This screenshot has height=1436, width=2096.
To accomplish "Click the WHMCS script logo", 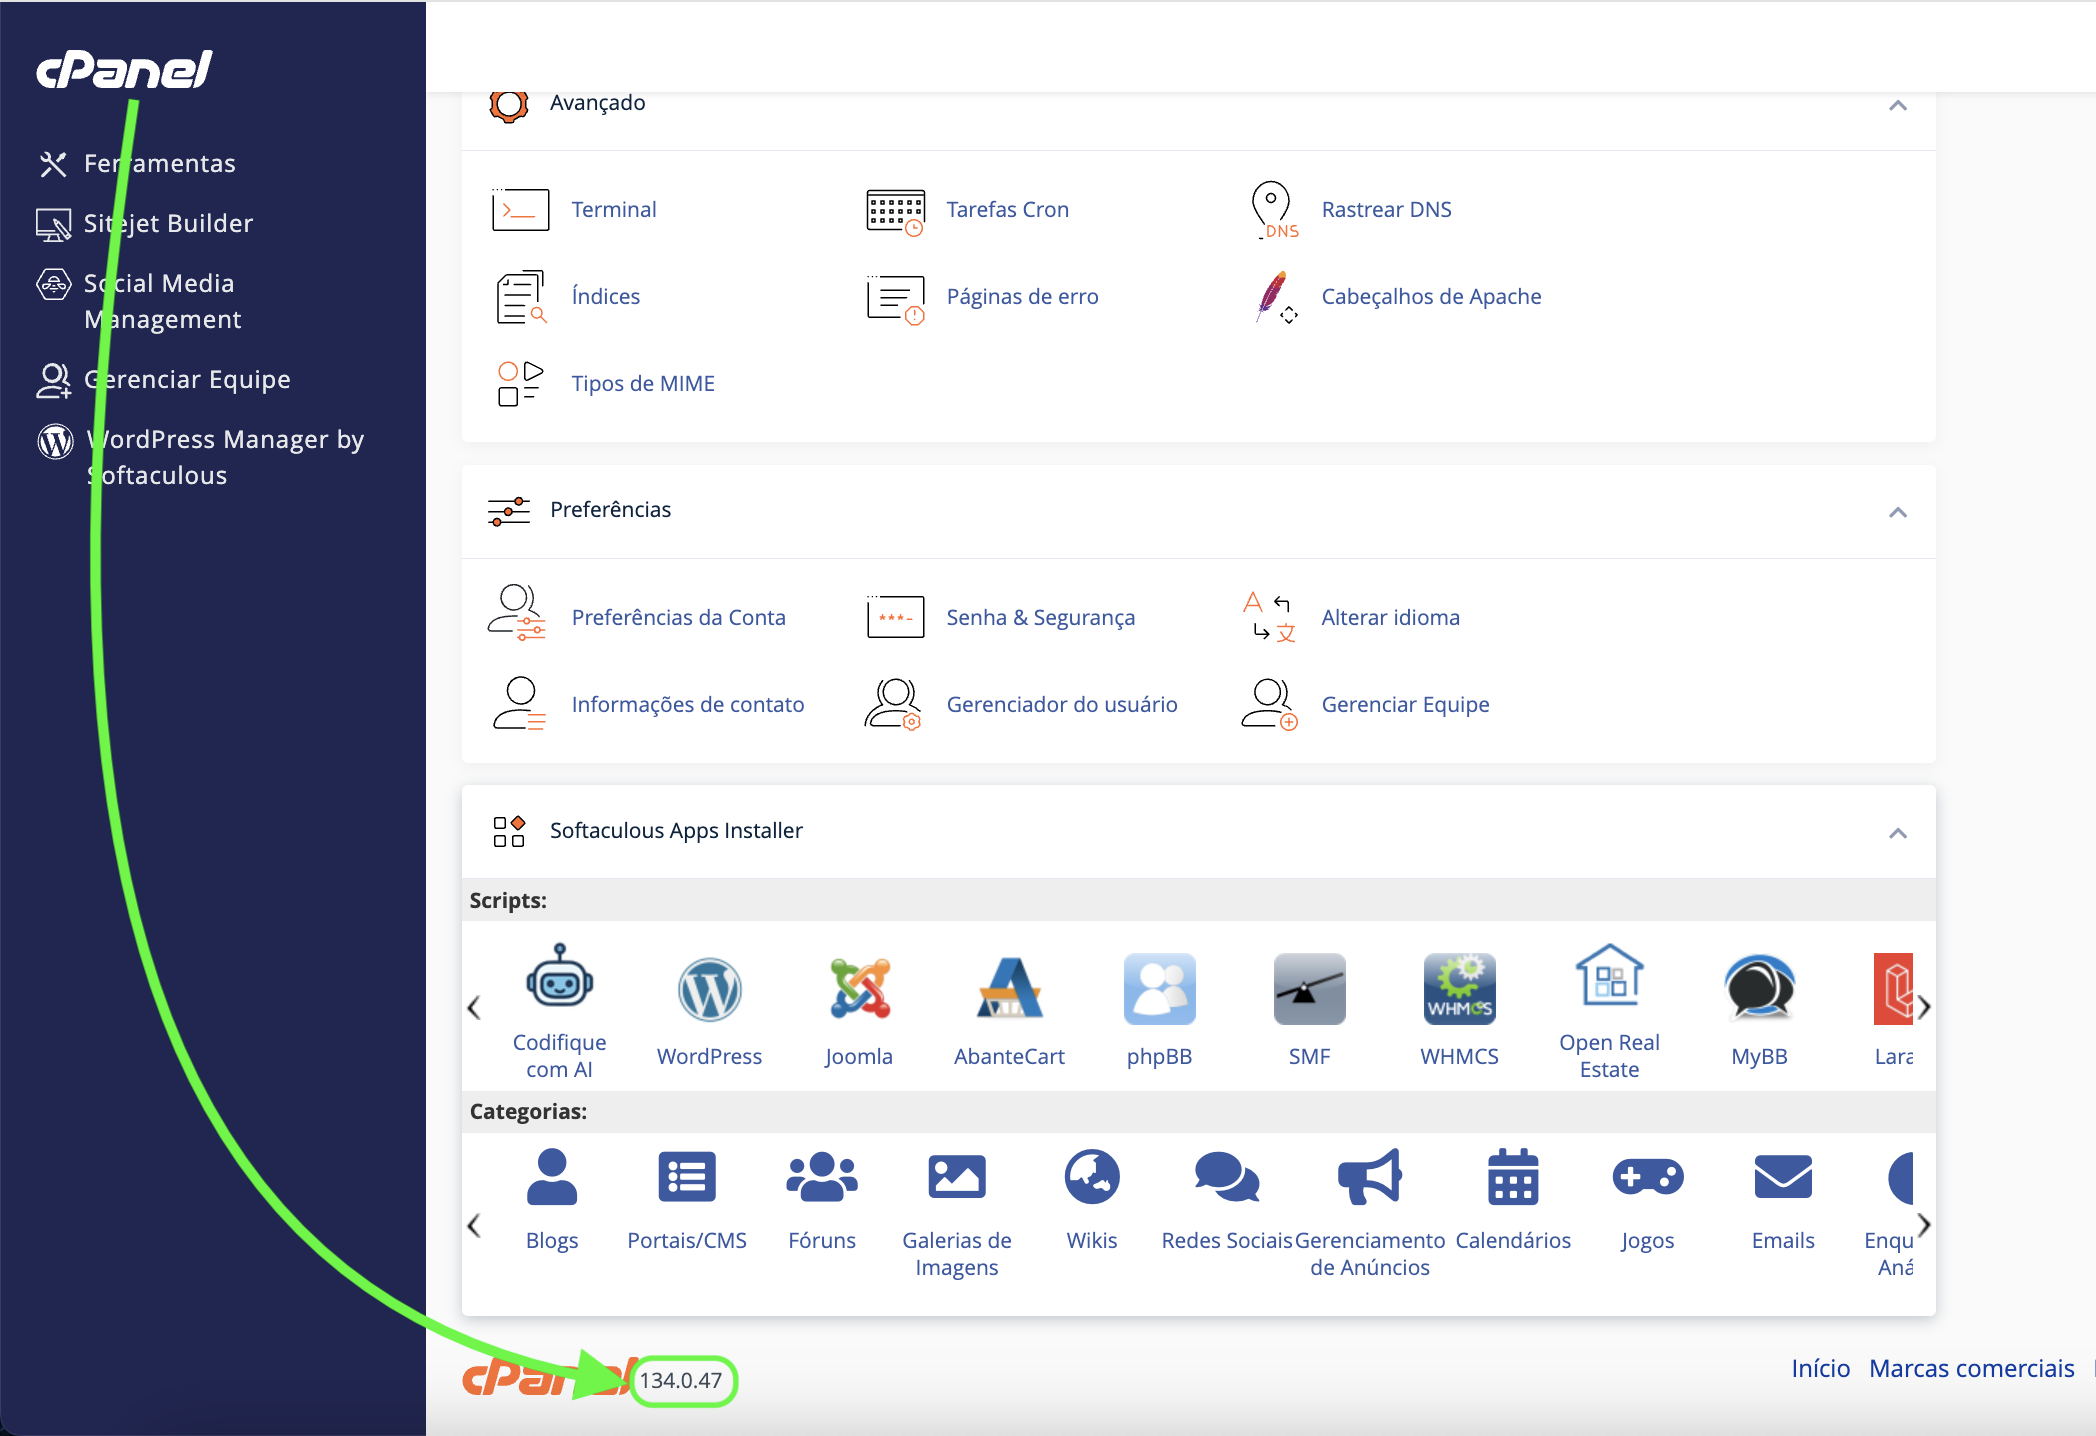I will 1459,989.
